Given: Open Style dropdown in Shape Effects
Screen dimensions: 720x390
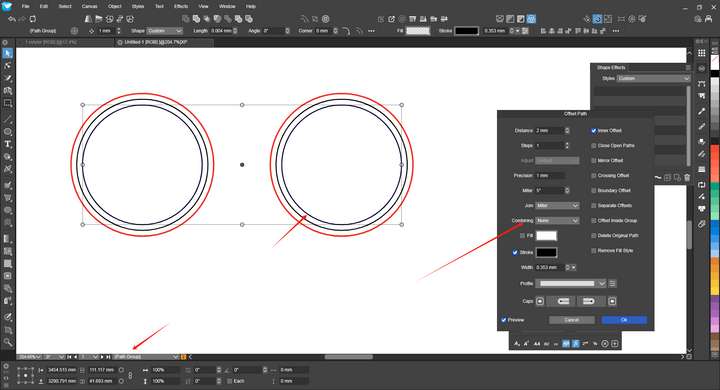Looking at the screenshot, I should (653, 79).
